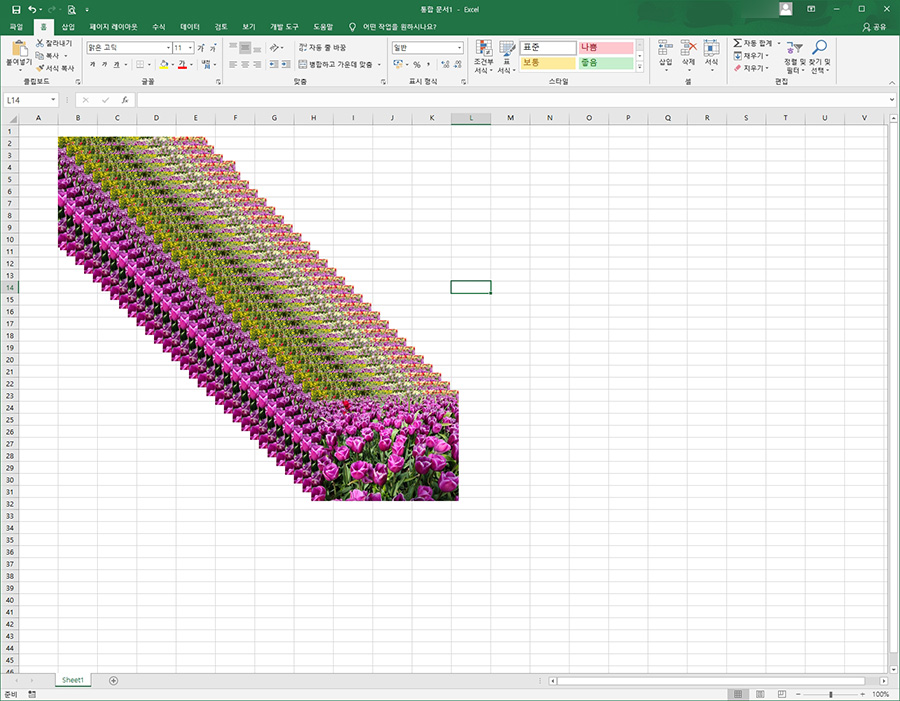
Task: Click Format Painter (서식 복사) brush
Action: (x=40, y=68)
